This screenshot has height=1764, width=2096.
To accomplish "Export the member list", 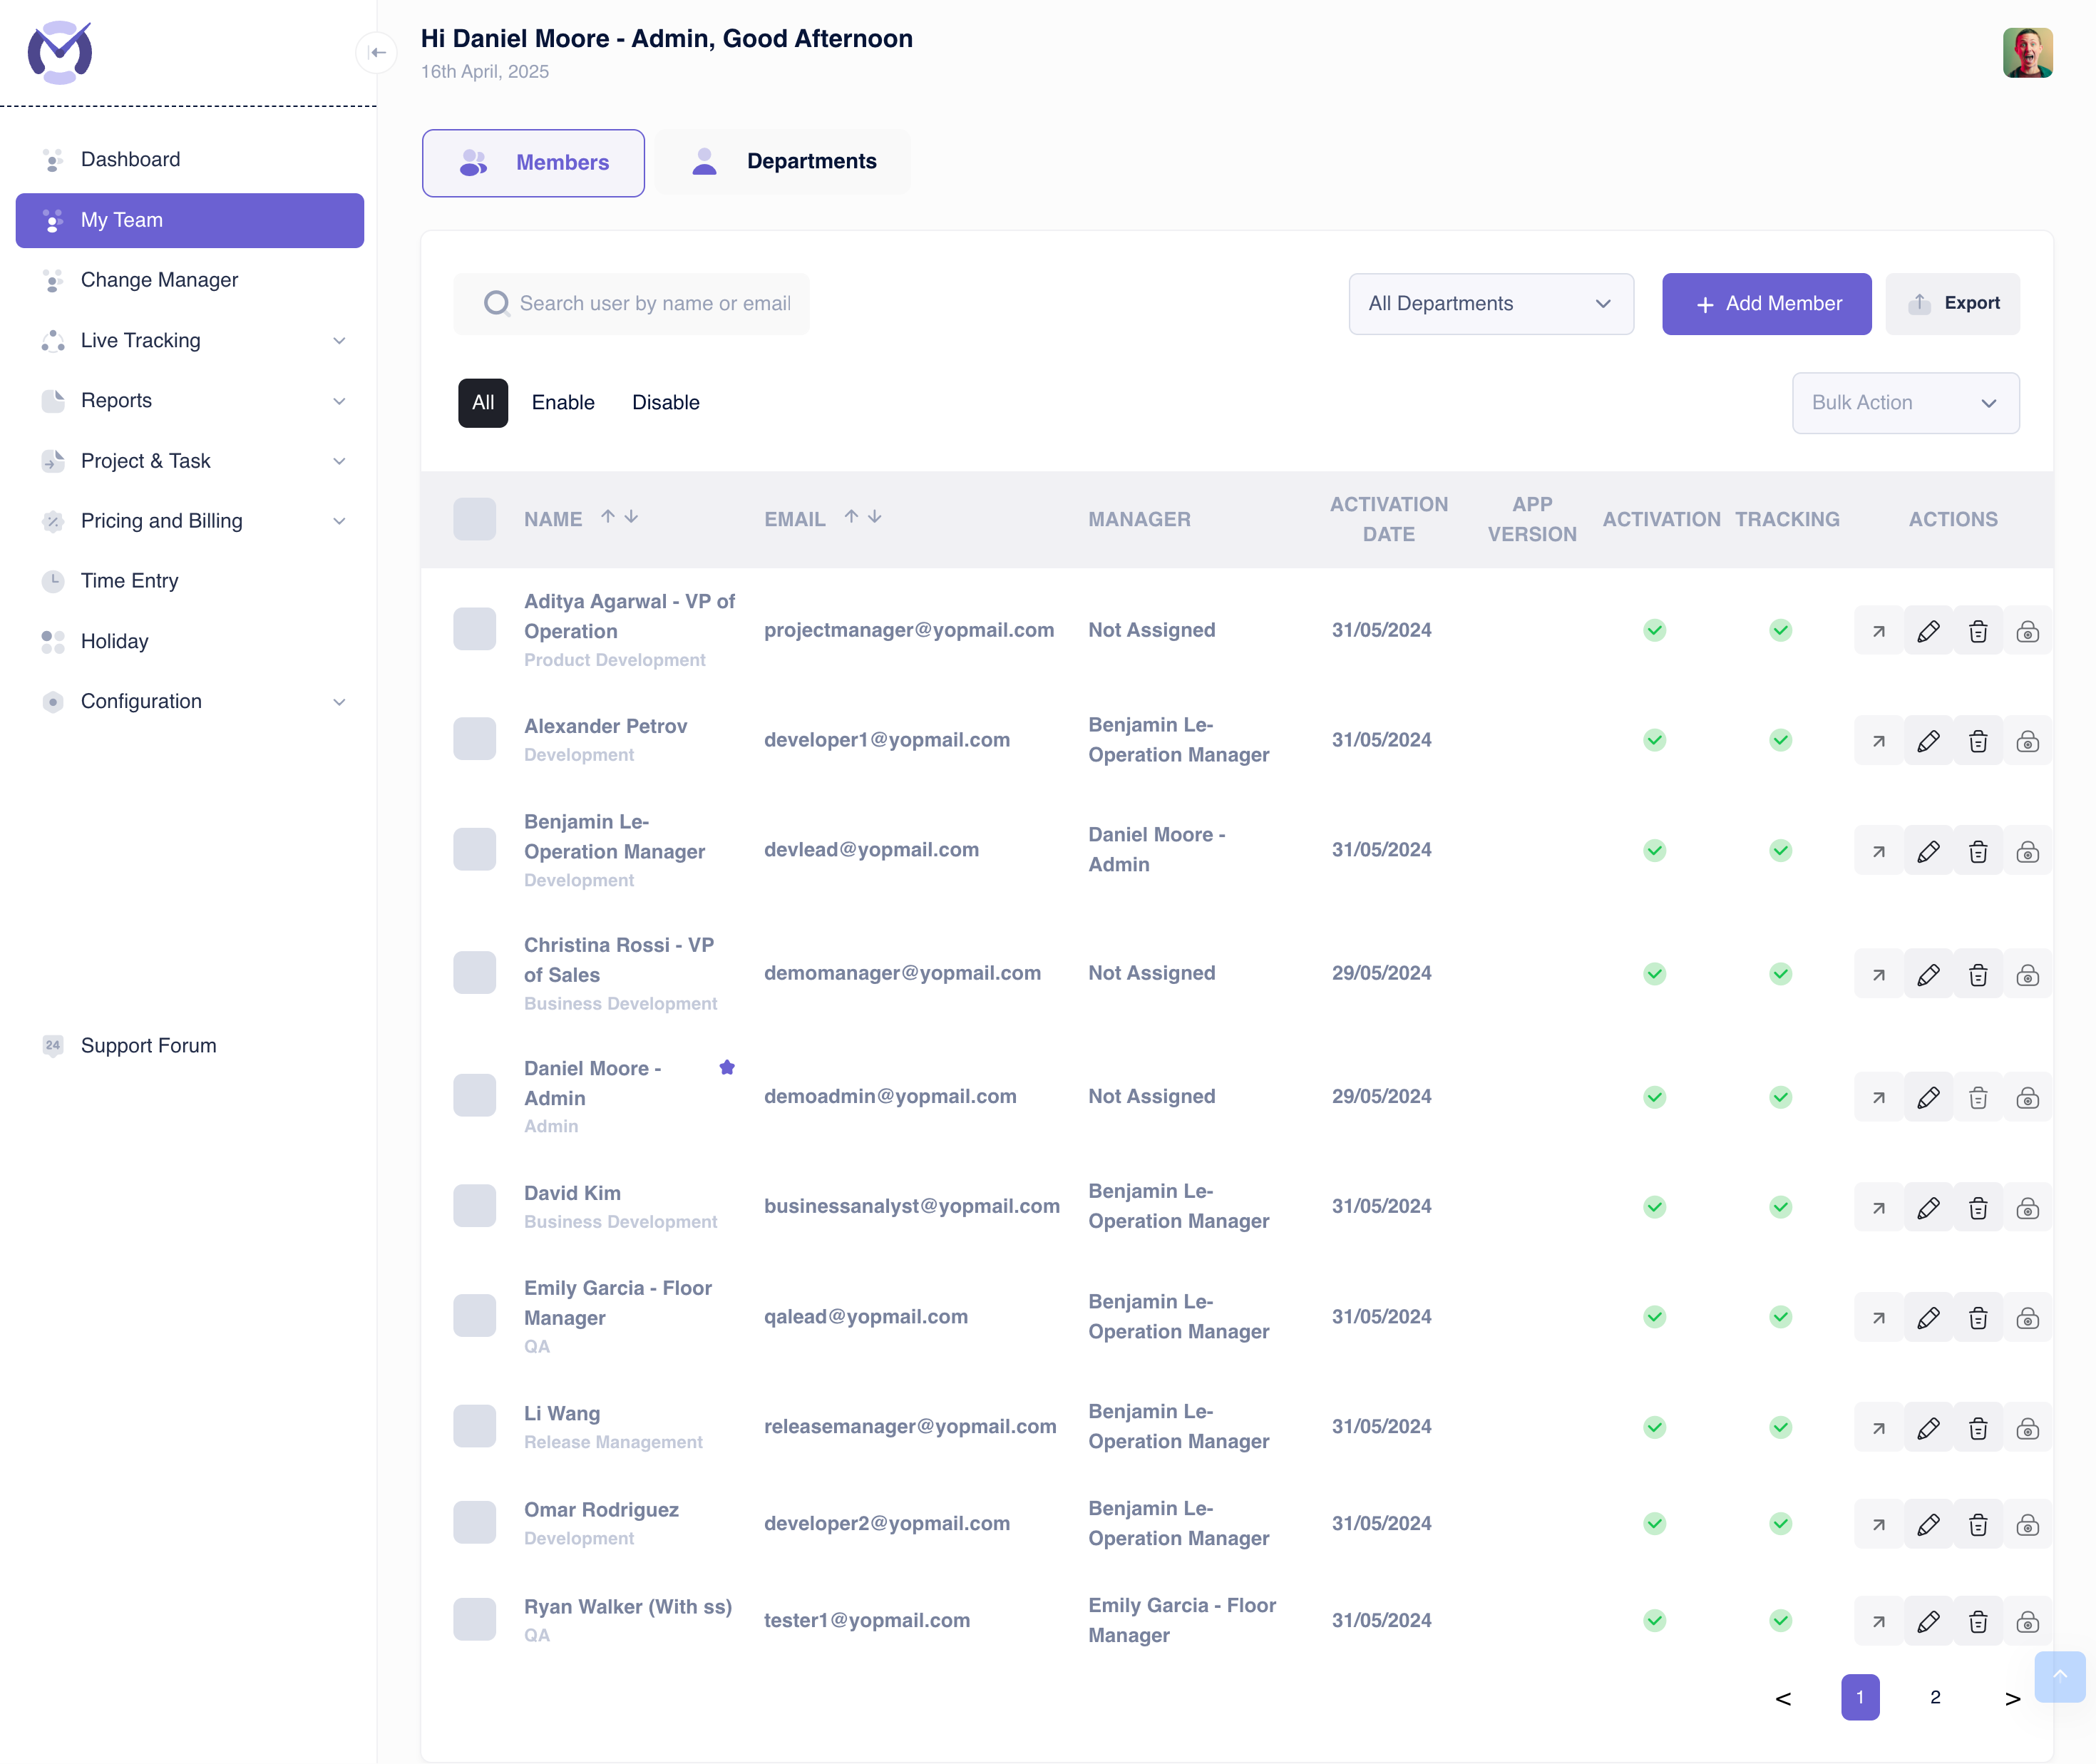I will 1952,303.
